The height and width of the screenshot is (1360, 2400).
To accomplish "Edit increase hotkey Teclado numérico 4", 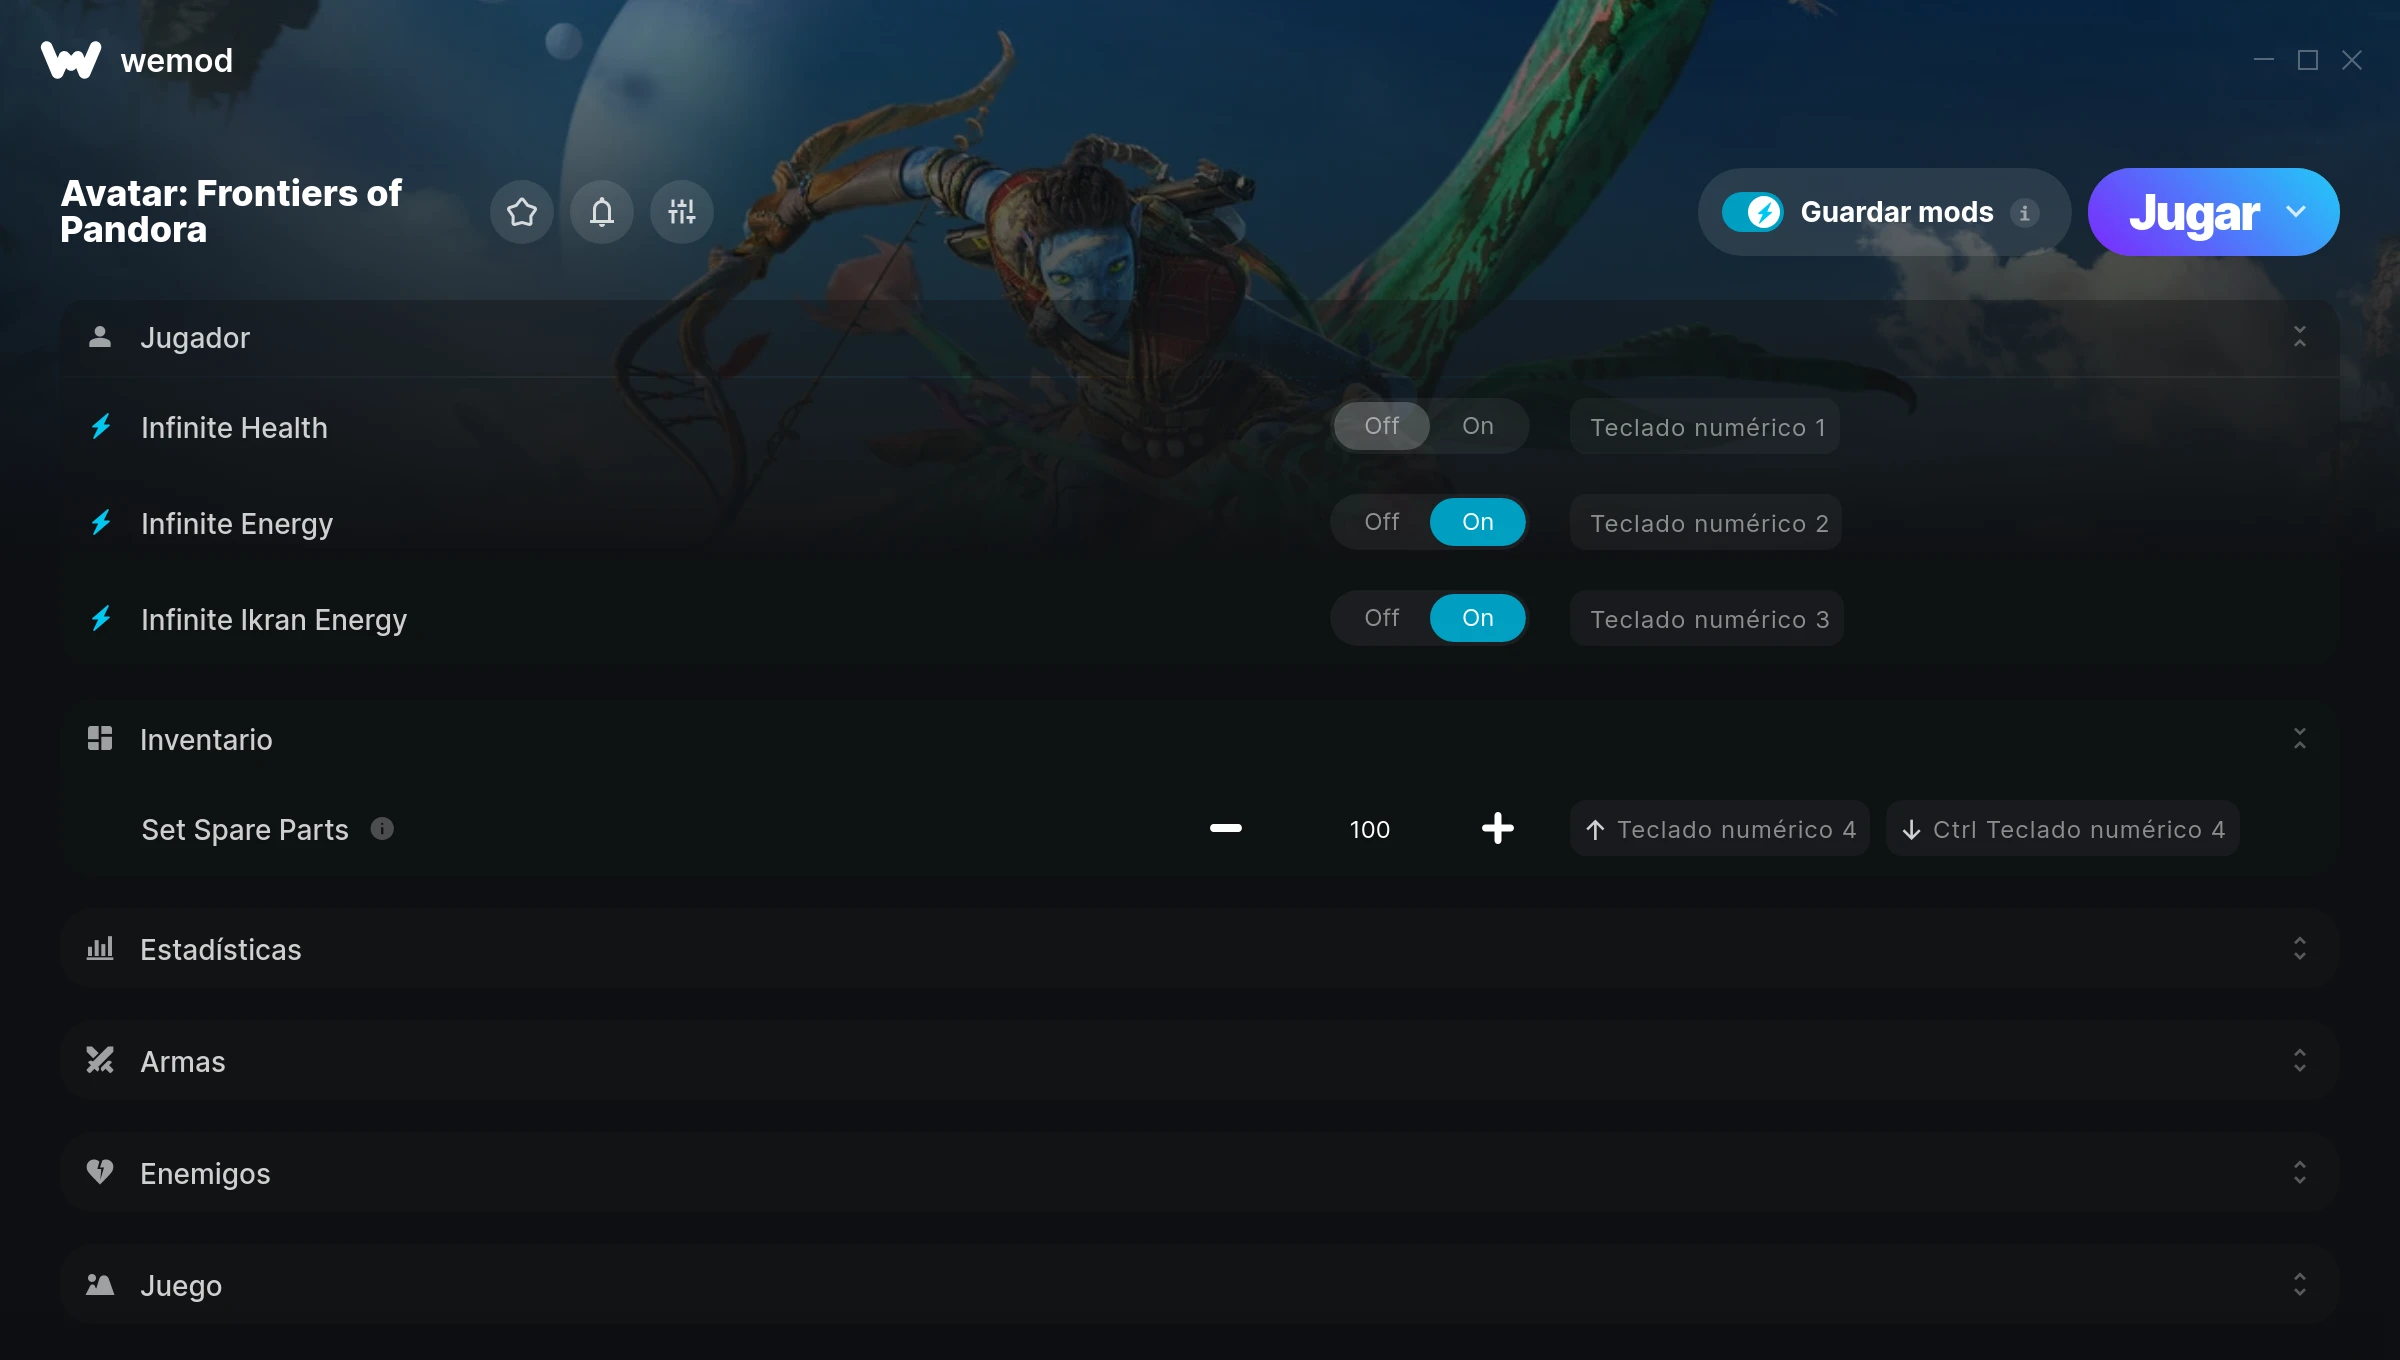I will (1720, 829).
